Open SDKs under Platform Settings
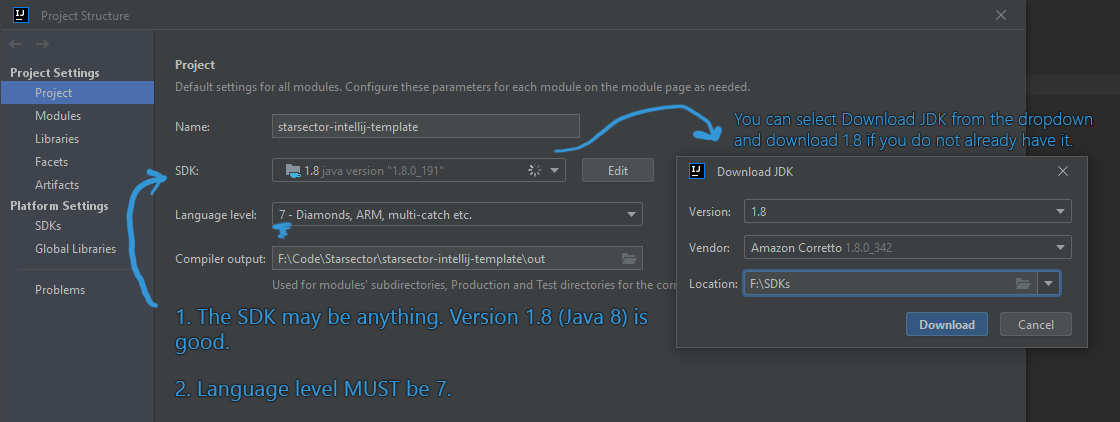The image size is (1120, 422). [x=48, y=226]
